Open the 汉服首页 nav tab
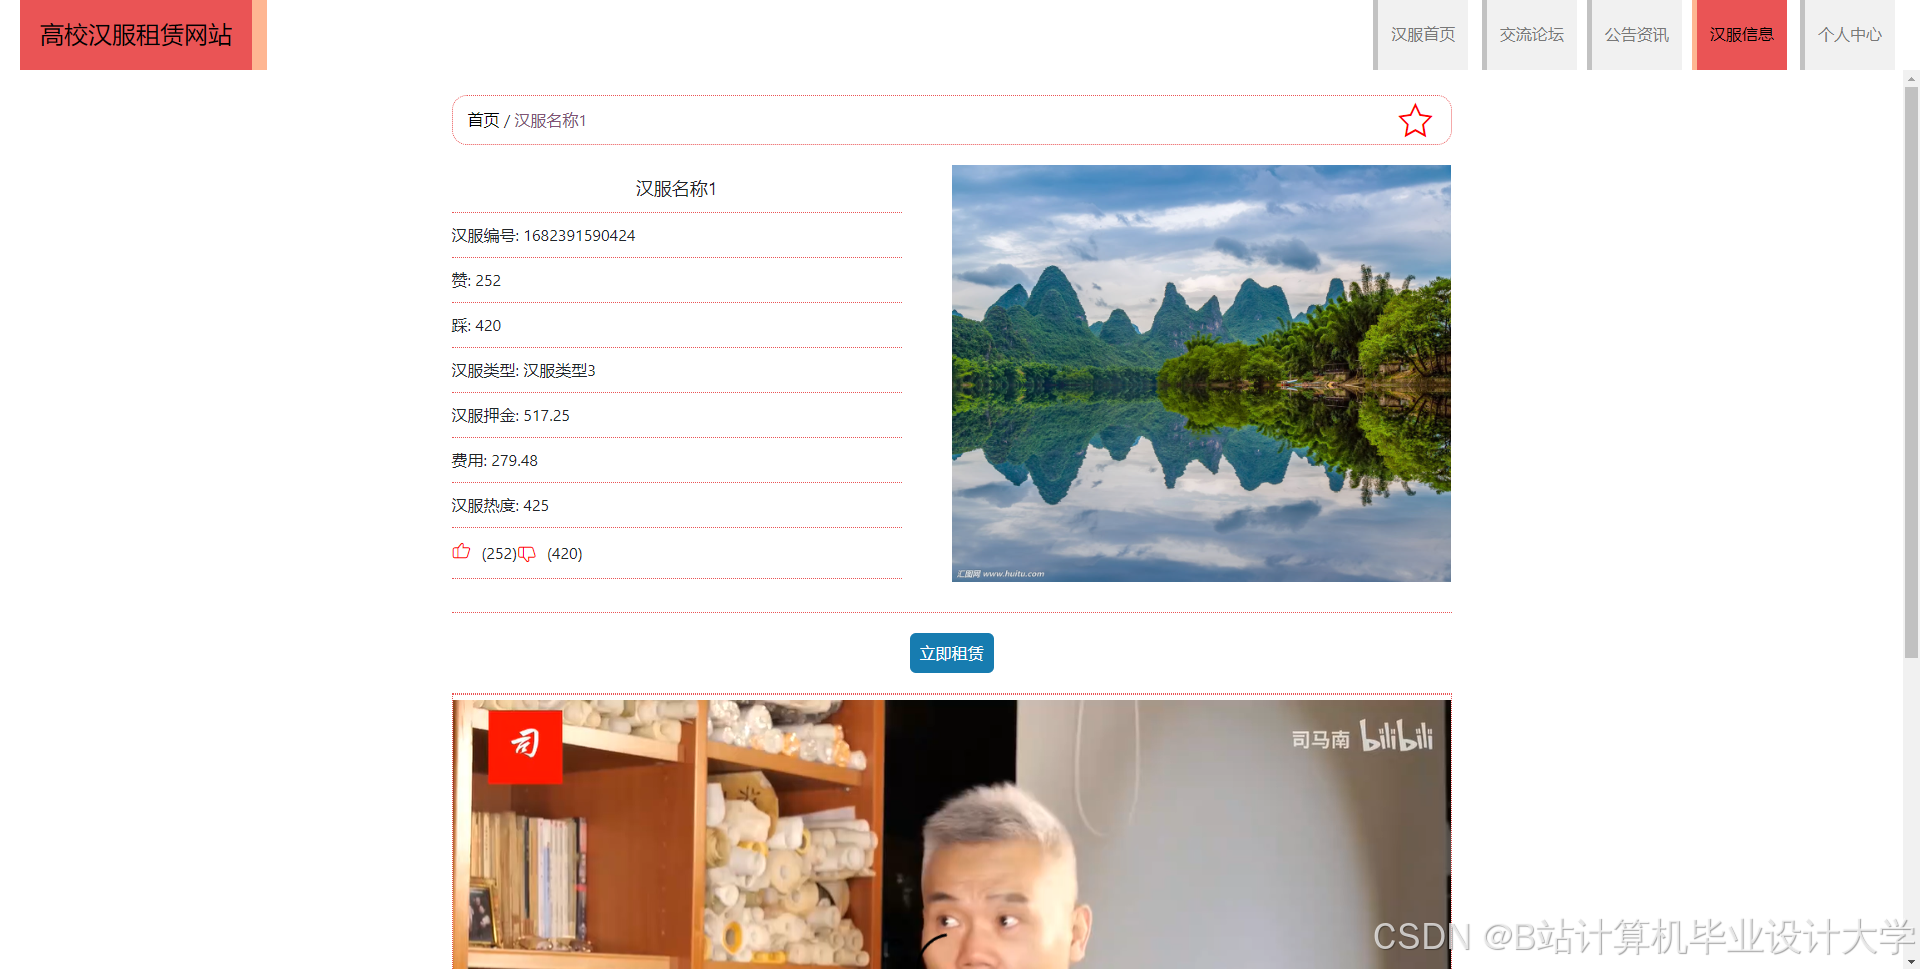 pos(1422,35)
